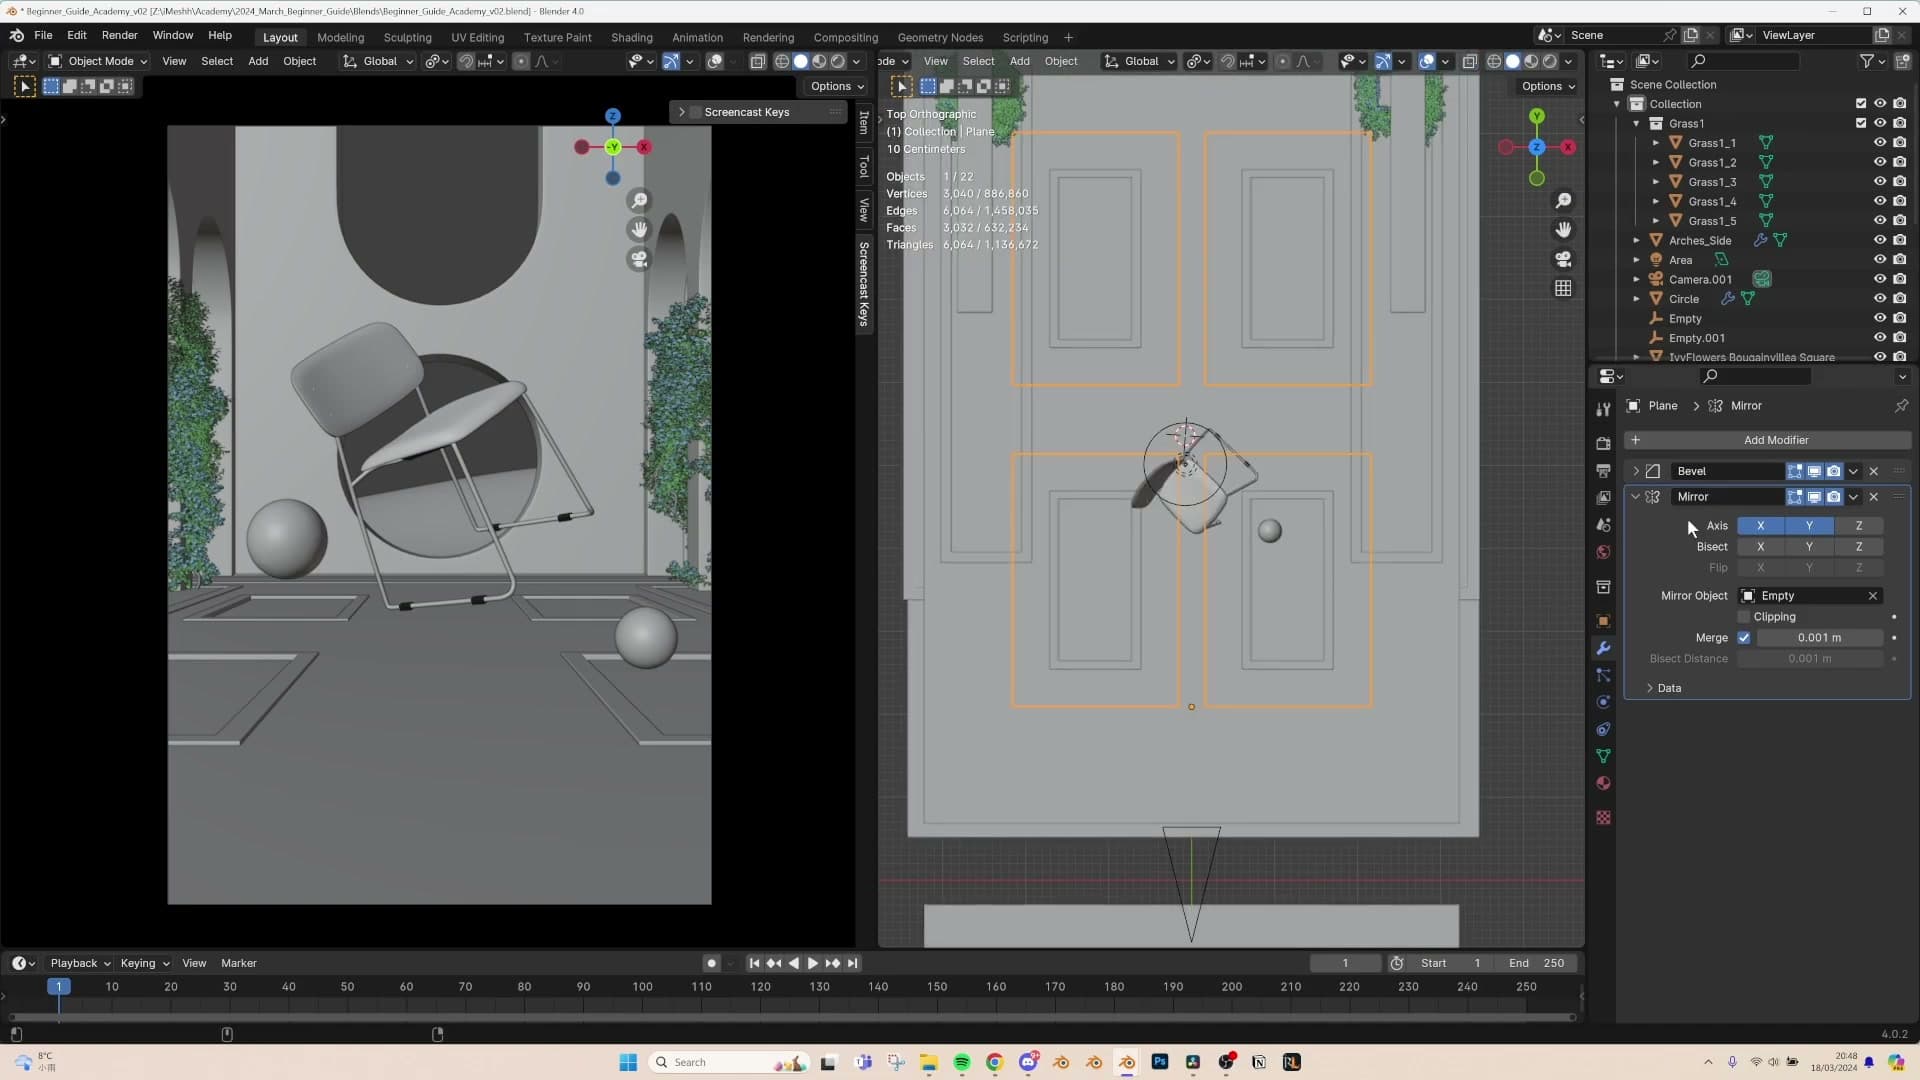
Task: Jump to the timeline end frame
Action: coord(852,964)
